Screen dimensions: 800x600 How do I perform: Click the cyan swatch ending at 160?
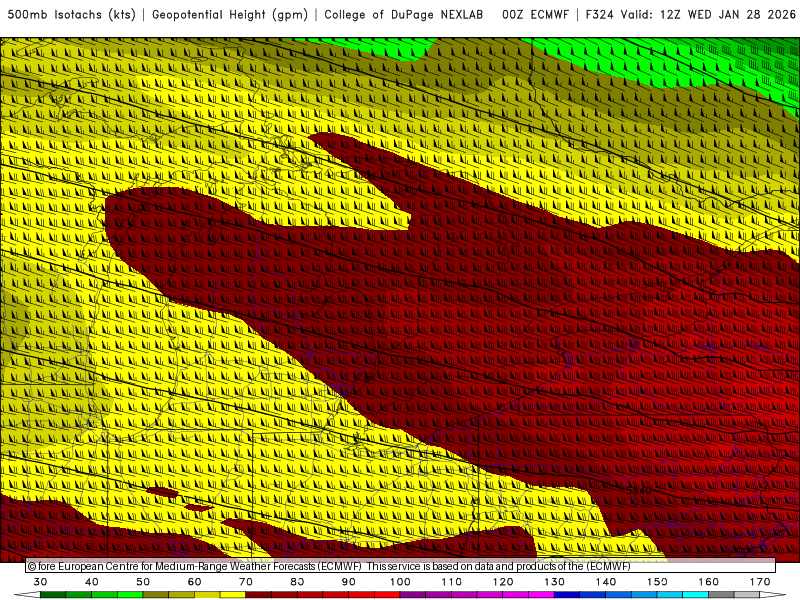695,595
